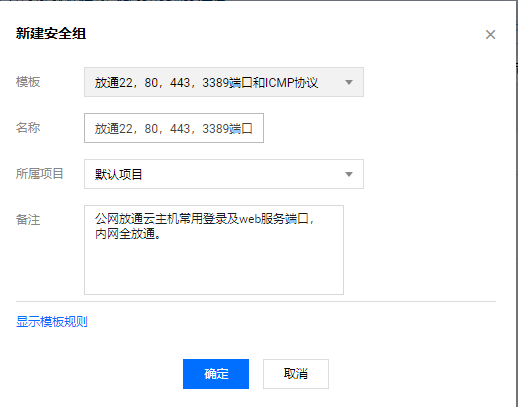Viewport: 518px width, 407px height.
Task: Confirm with the 确定 button
Action: click(216, 374)
